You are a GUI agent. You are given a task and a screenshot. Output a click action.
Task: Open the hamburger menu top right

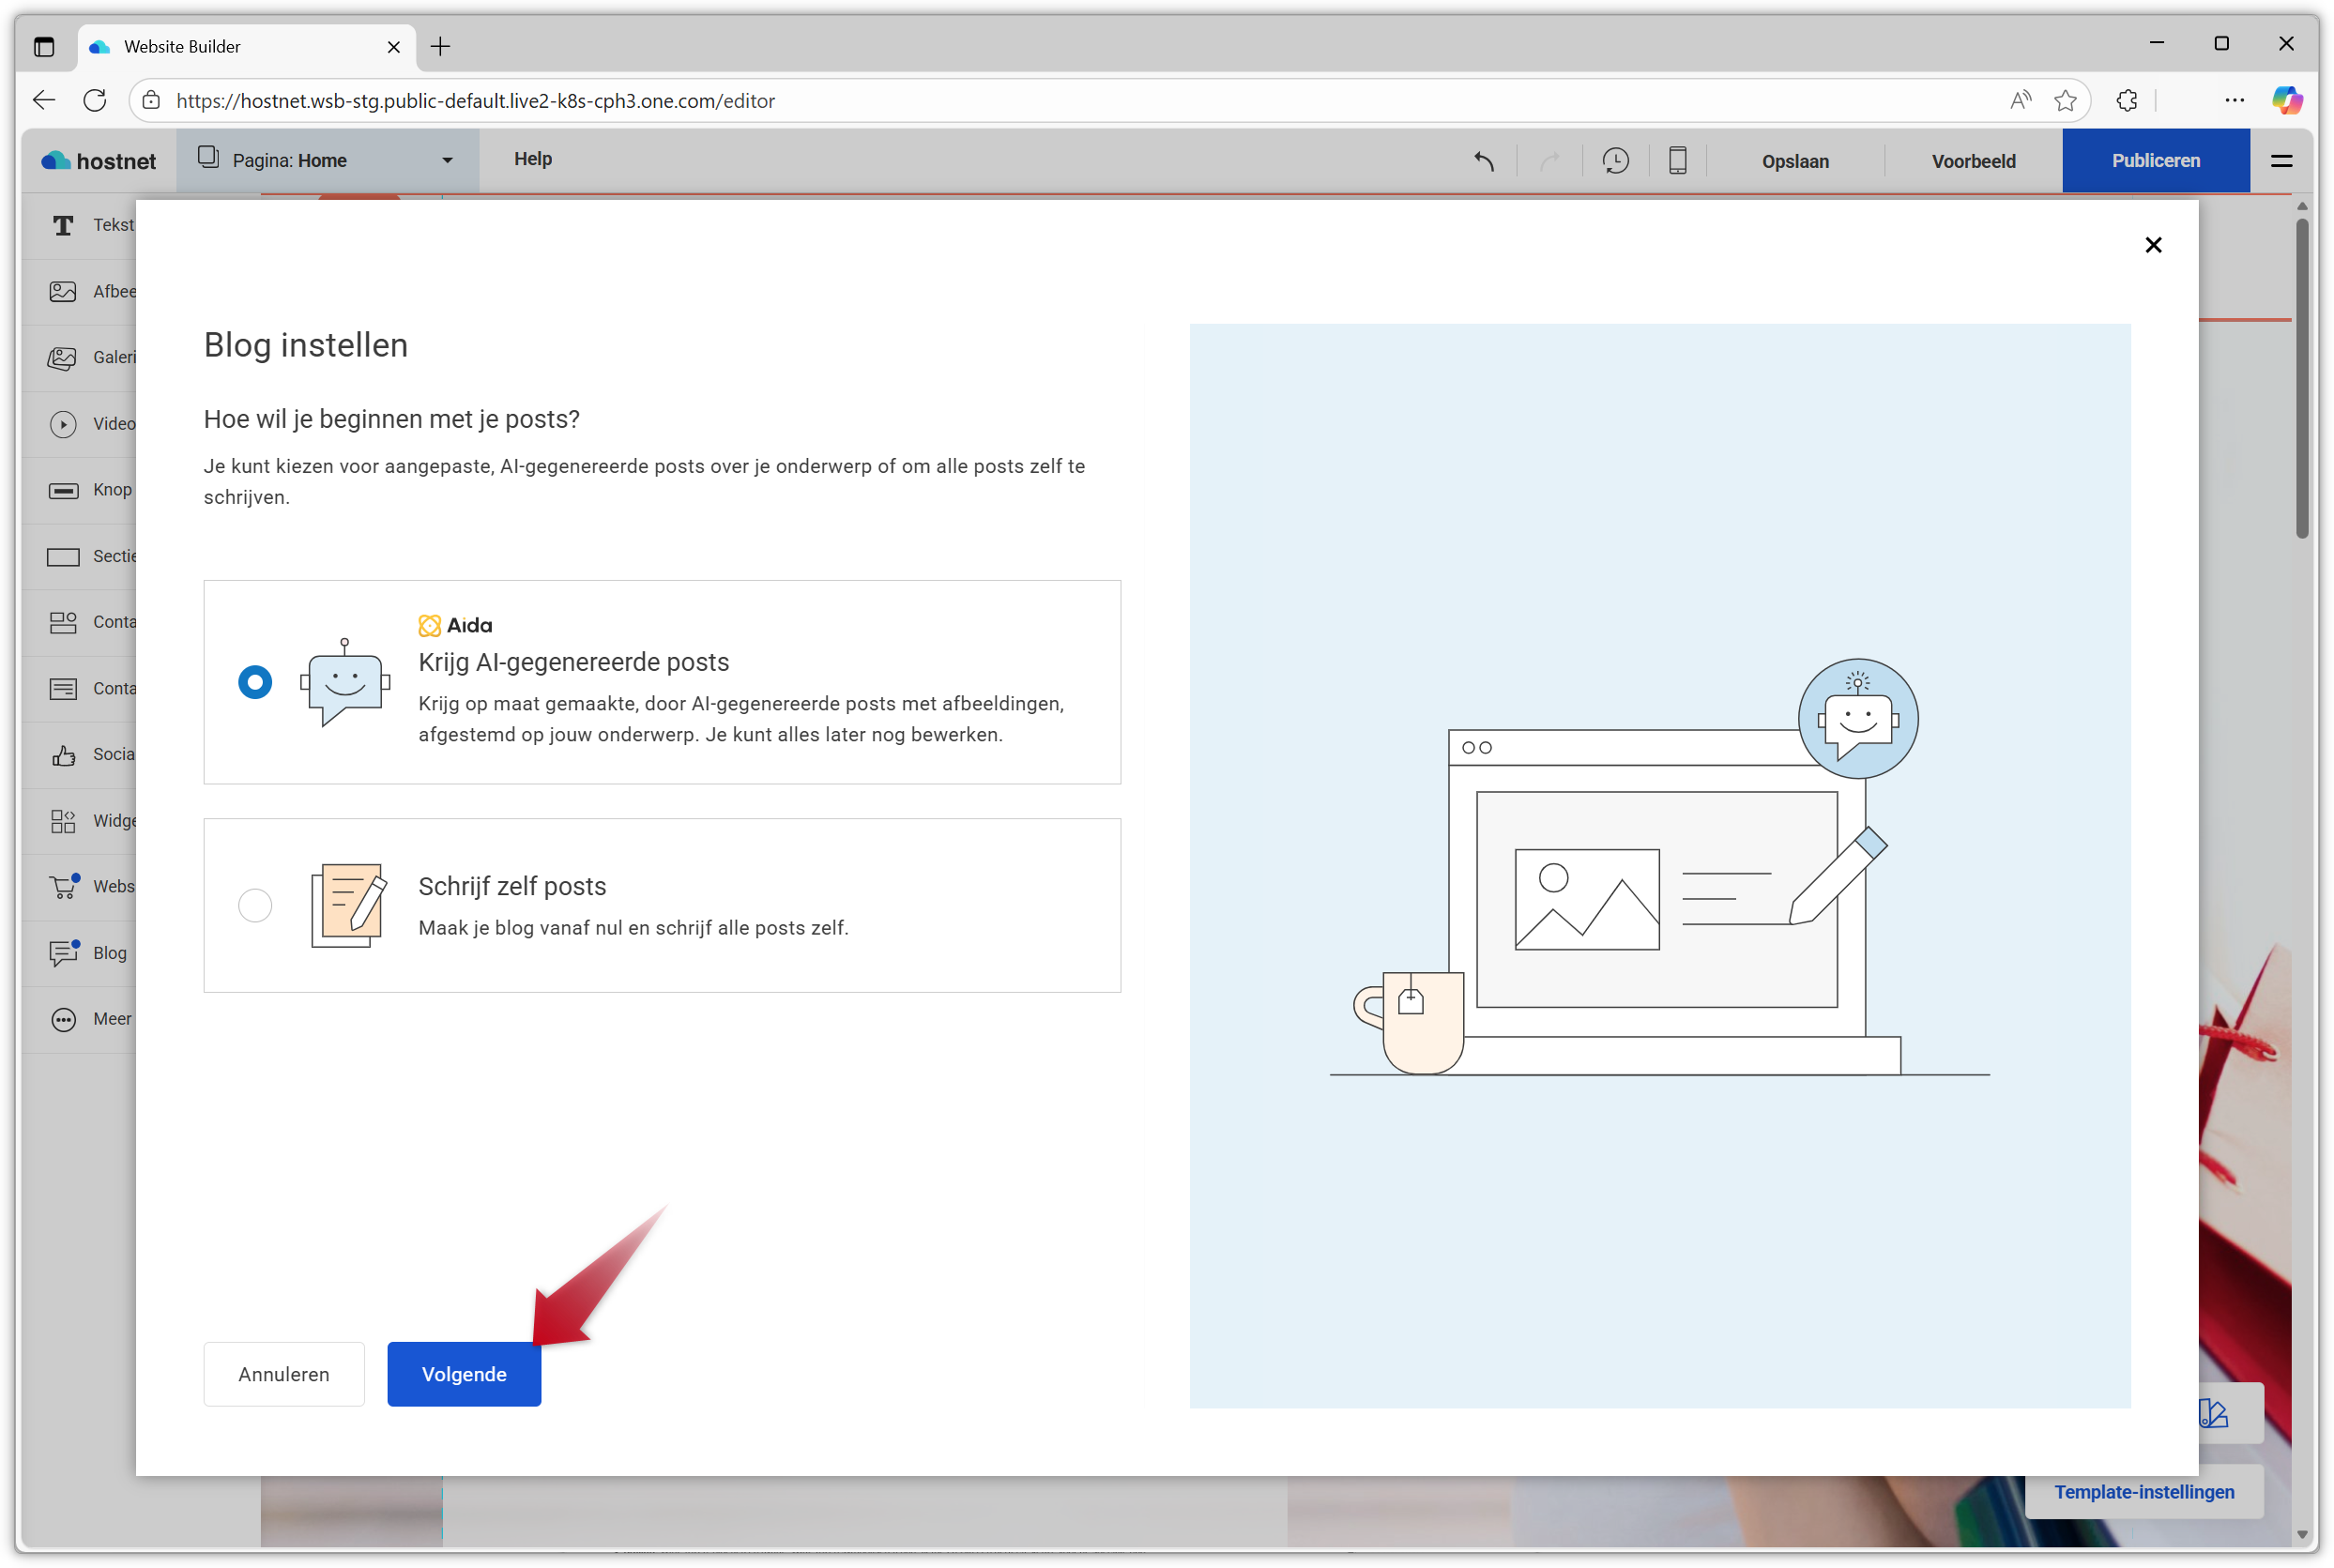2281,160
